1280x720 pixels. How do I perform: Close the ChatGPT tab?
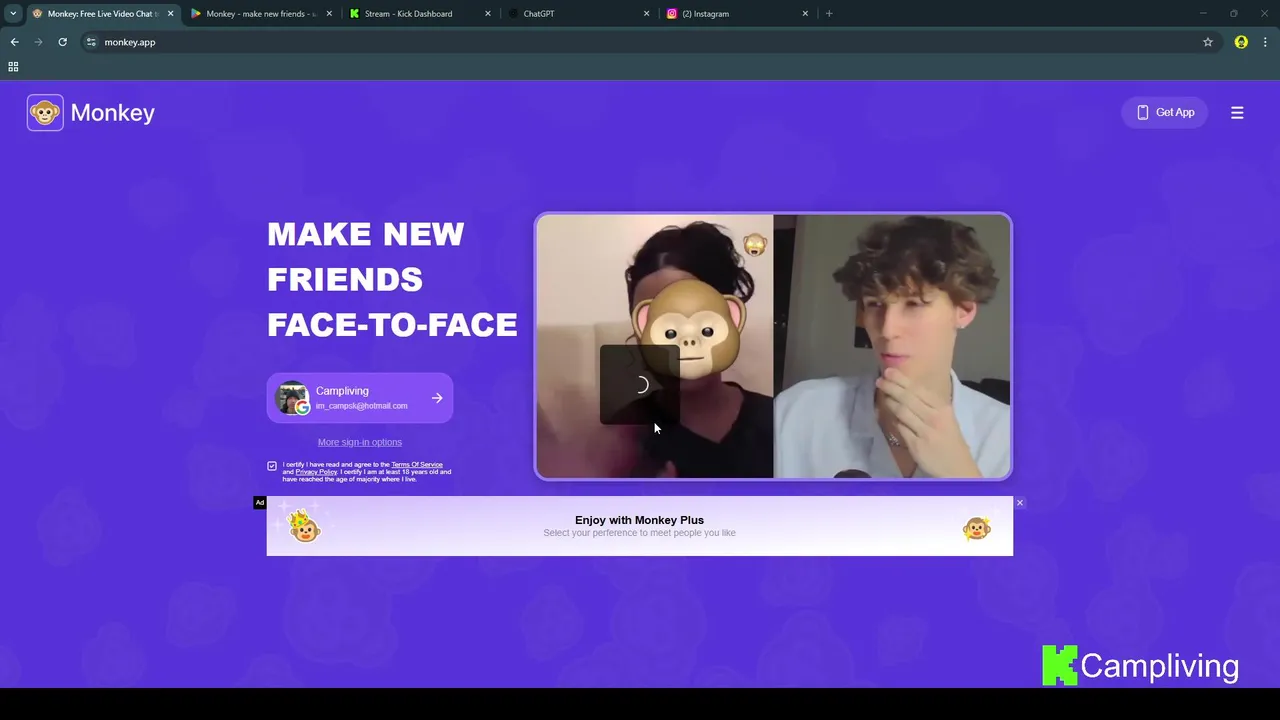[646, 14]
